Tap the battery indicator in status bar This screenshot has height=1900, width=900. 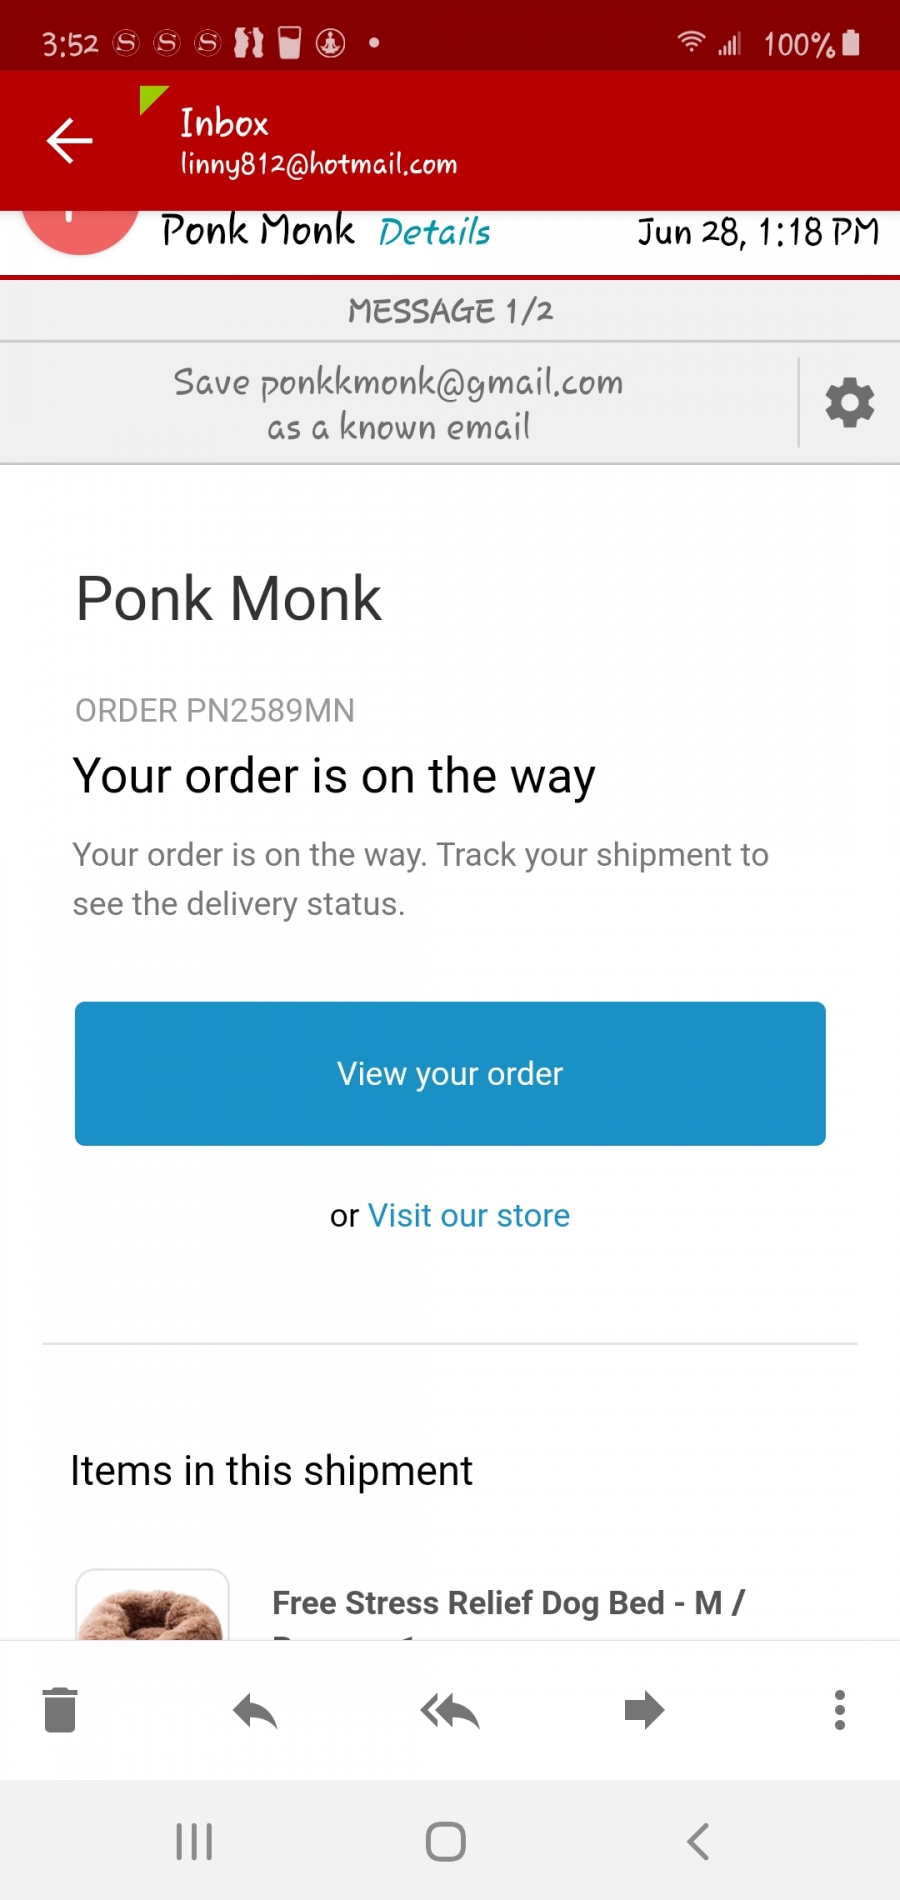click(851, 43)
